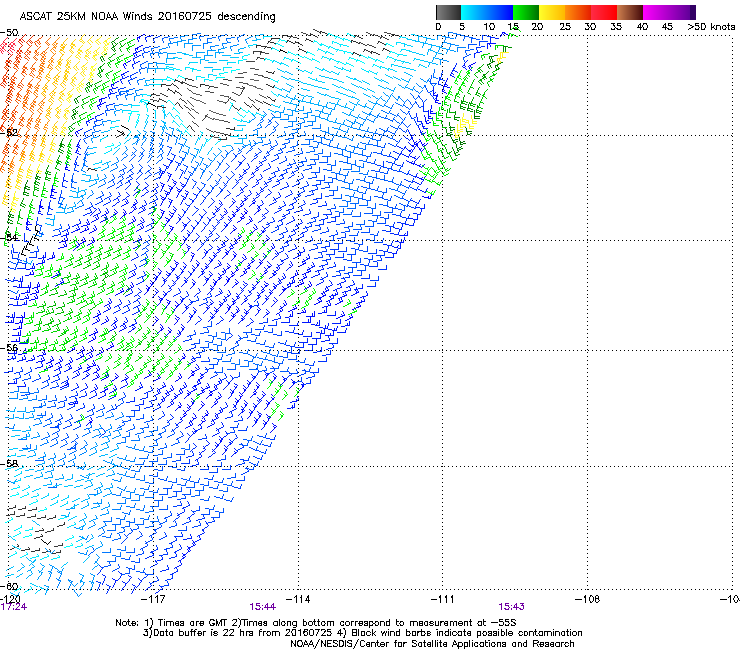Click the gray 0-5 knots legend swatch
The width and height of the screenshot is (740, 650).
[448, 12]
